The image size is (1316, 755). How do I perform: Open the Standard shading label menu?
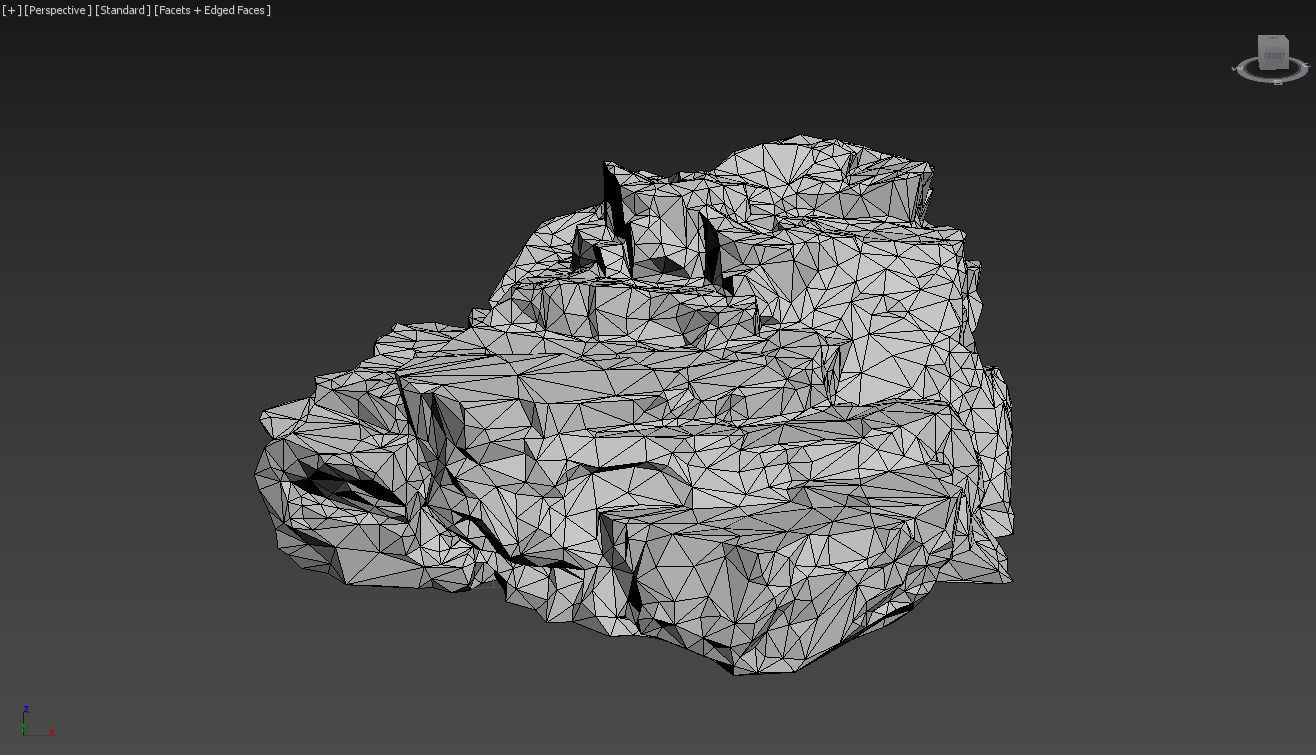(123, 10)
